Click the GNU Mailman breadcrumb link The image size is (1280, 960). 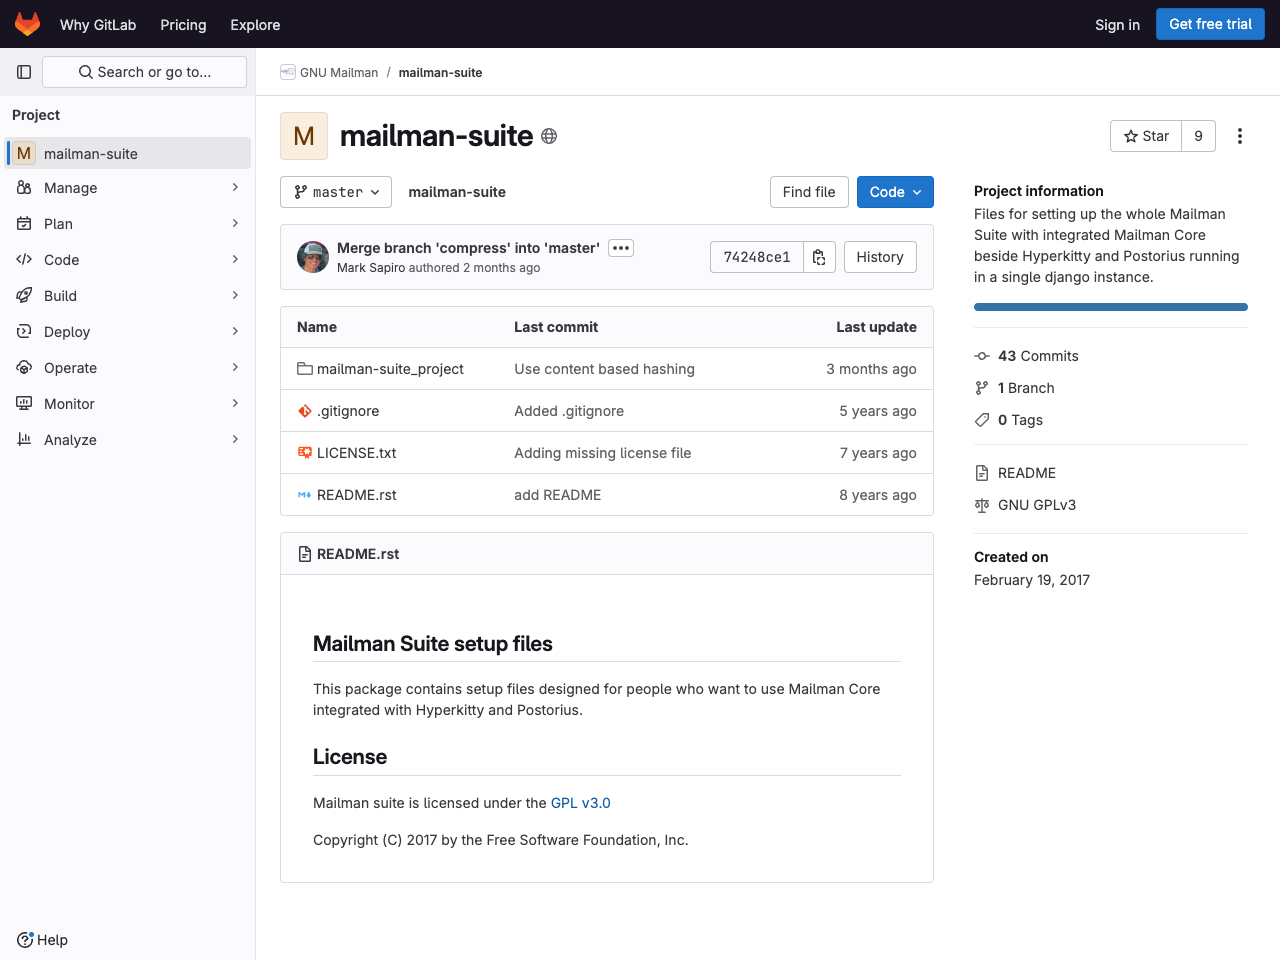(x=339, y=73)
